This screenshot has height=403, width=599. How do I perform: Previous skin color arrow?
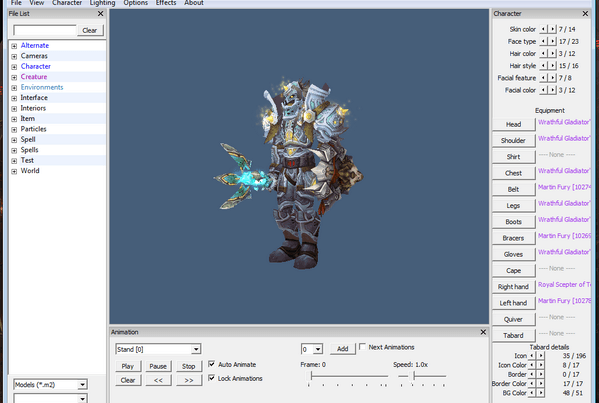[x=543, y=29]
